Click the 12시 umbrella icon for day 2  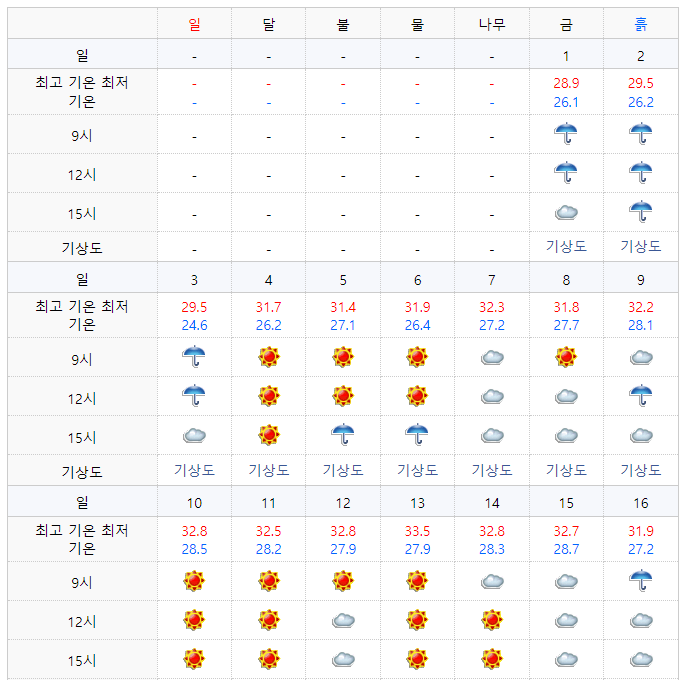640,173
